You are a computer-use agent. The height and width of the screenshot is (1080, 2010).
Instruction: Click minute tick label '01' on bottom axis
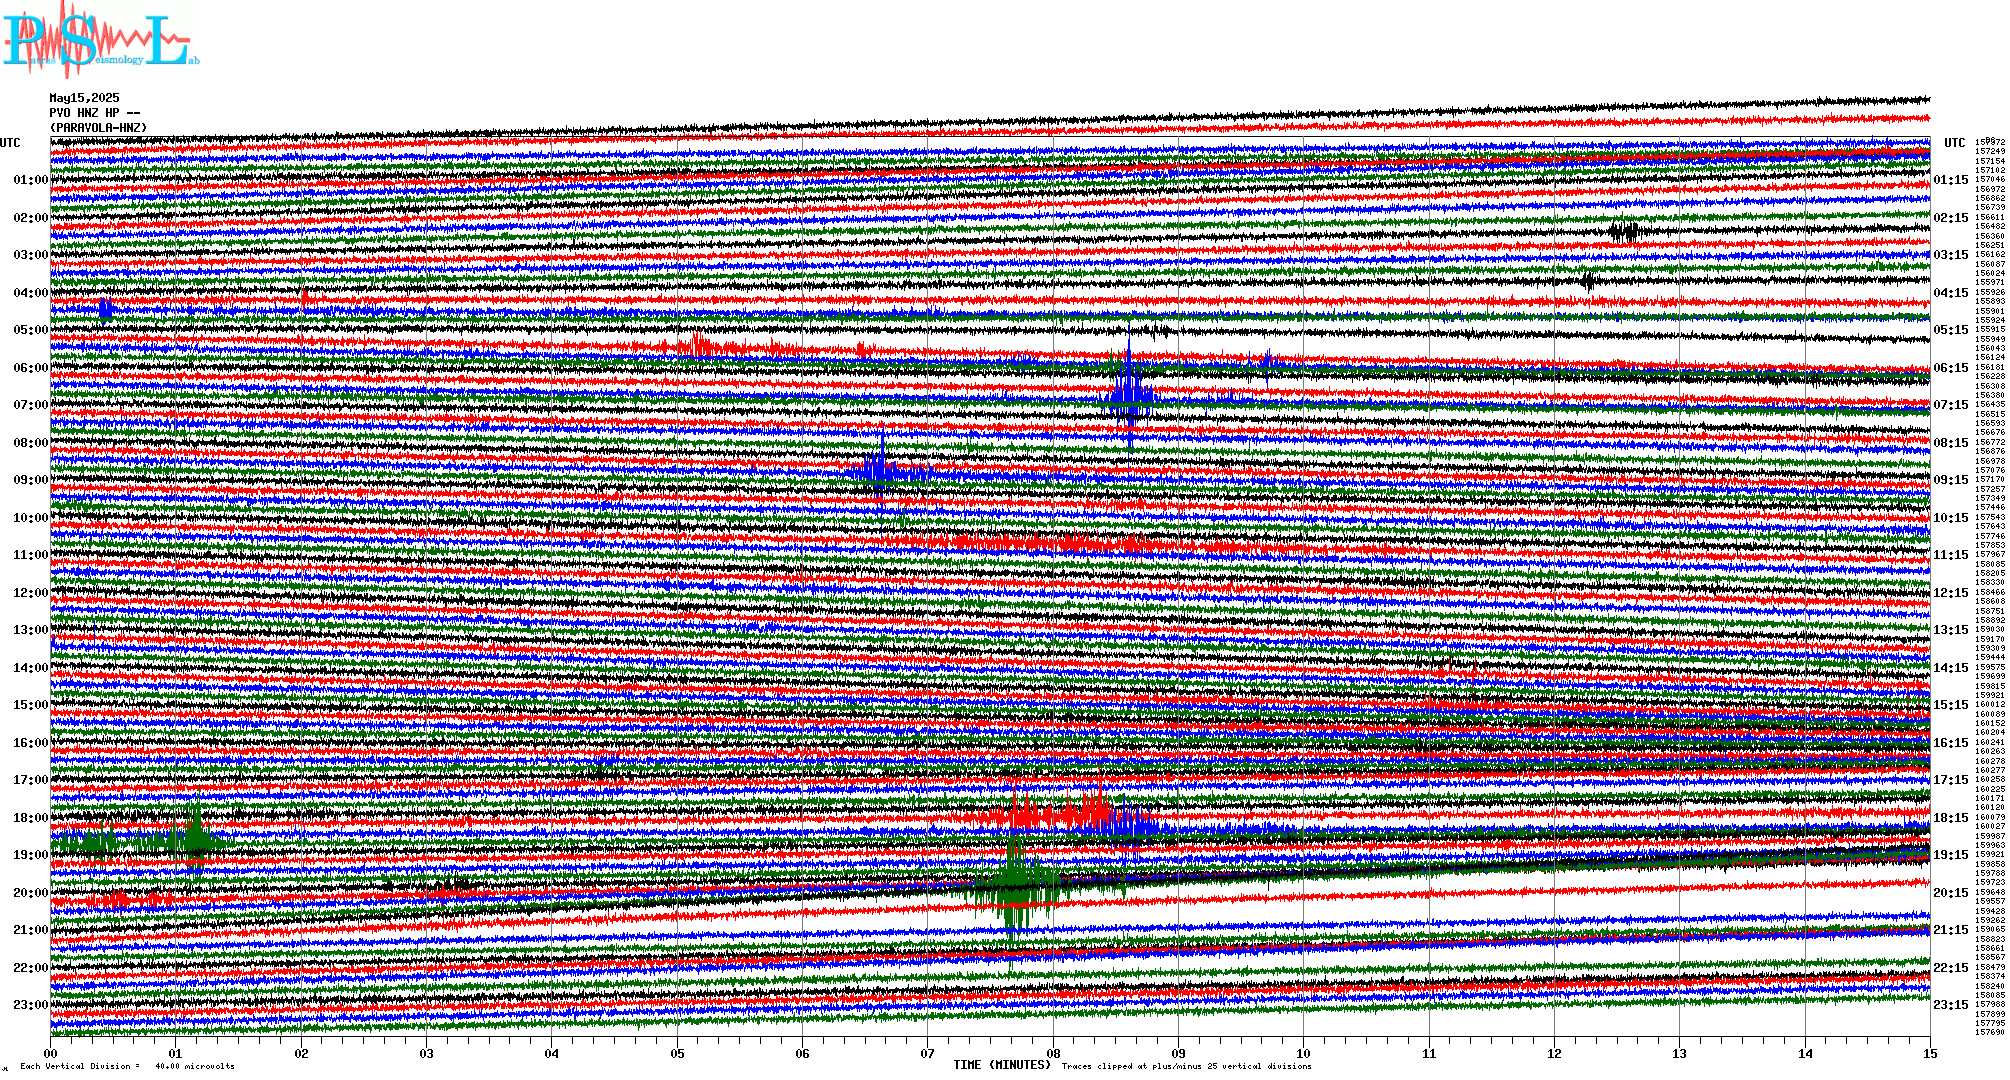coord(176,1053)
